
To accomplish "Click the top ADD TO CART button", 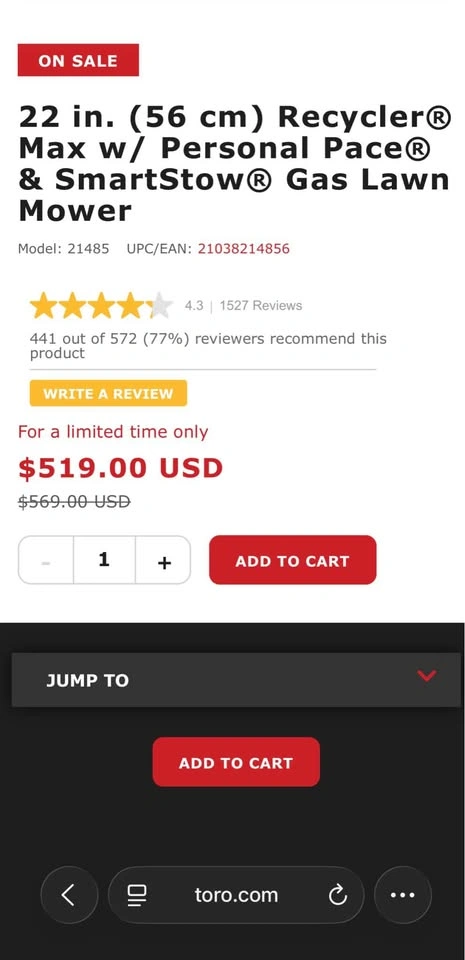I will pyautogui.click(x=292, y=560).
